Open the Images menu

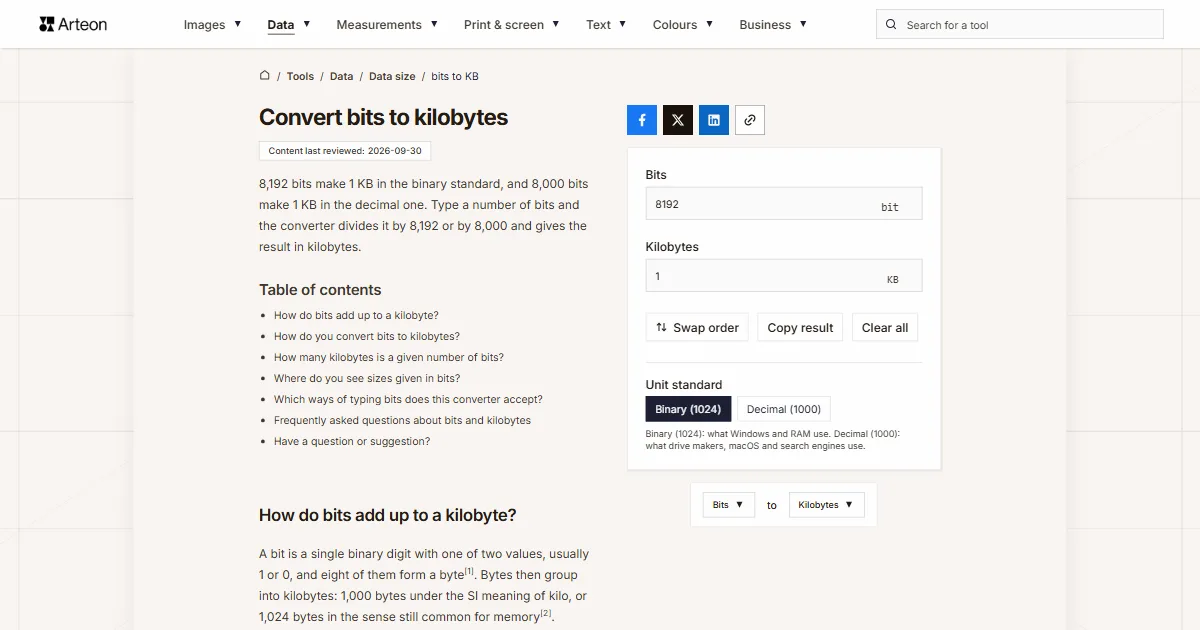point(212,25)
